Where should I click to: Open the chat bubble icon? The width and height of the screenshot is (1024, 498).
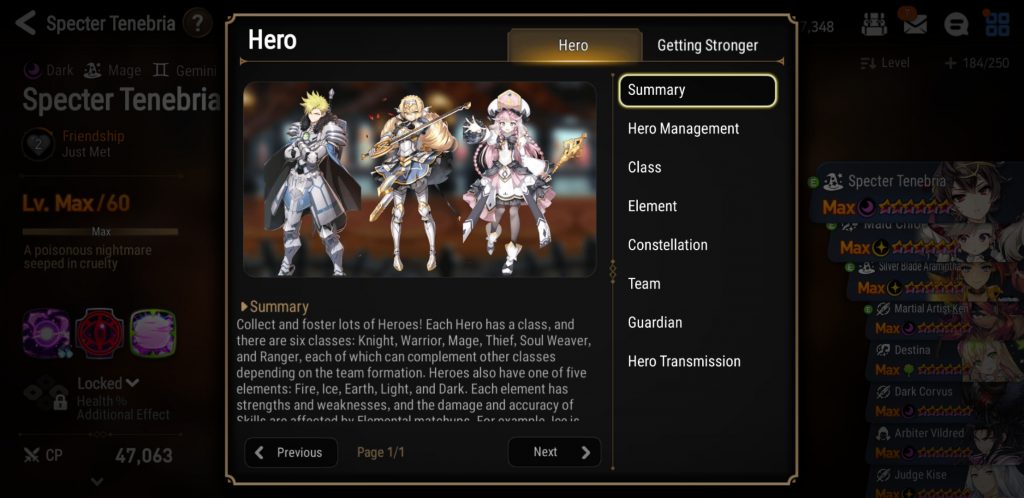point(956,25)
